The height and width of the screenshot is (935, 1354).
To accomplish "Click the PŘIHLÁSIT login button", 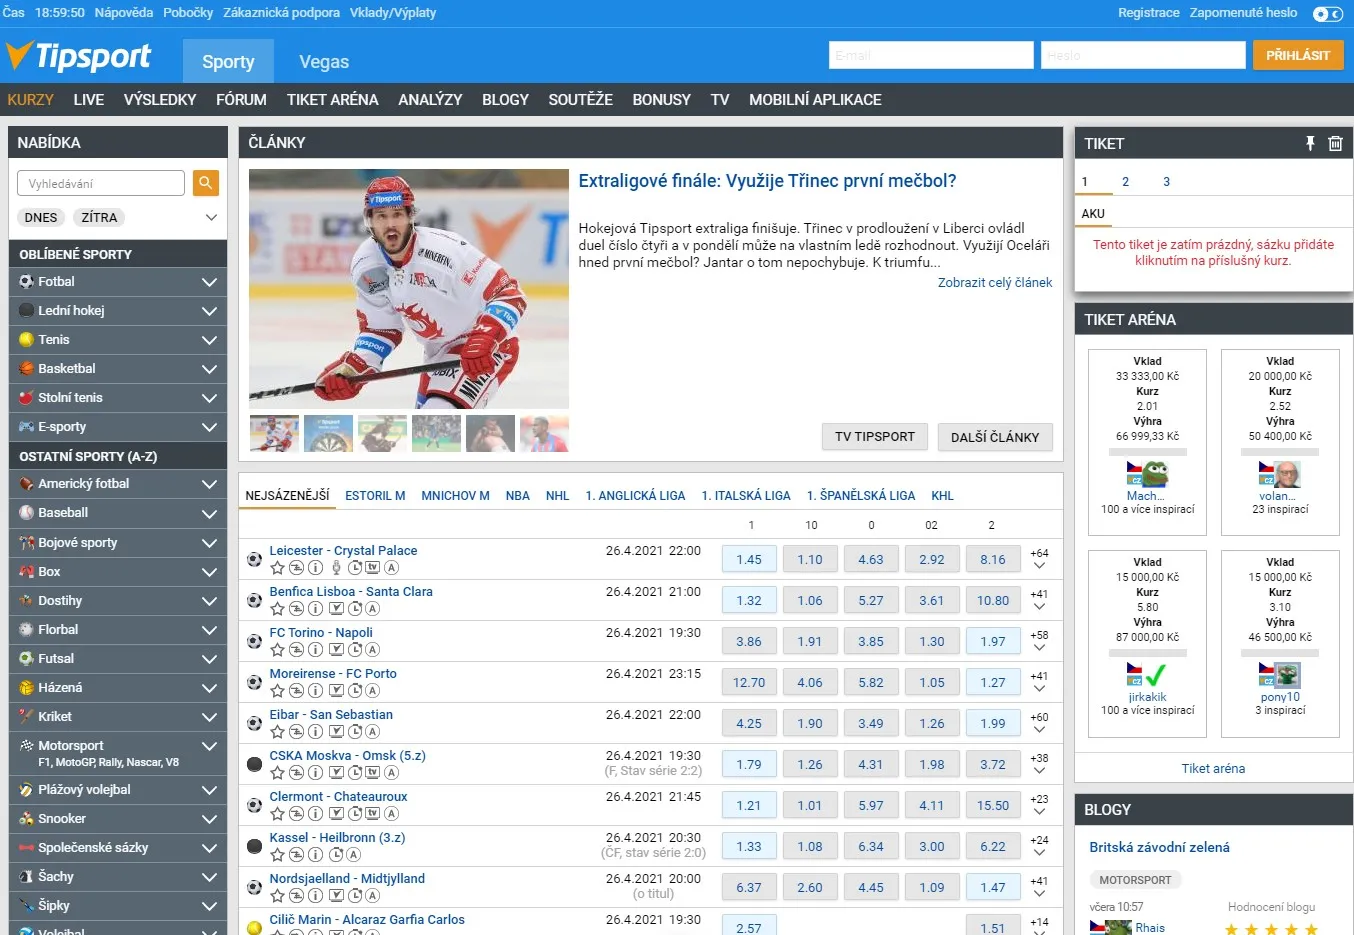I will coord(1298,55).
